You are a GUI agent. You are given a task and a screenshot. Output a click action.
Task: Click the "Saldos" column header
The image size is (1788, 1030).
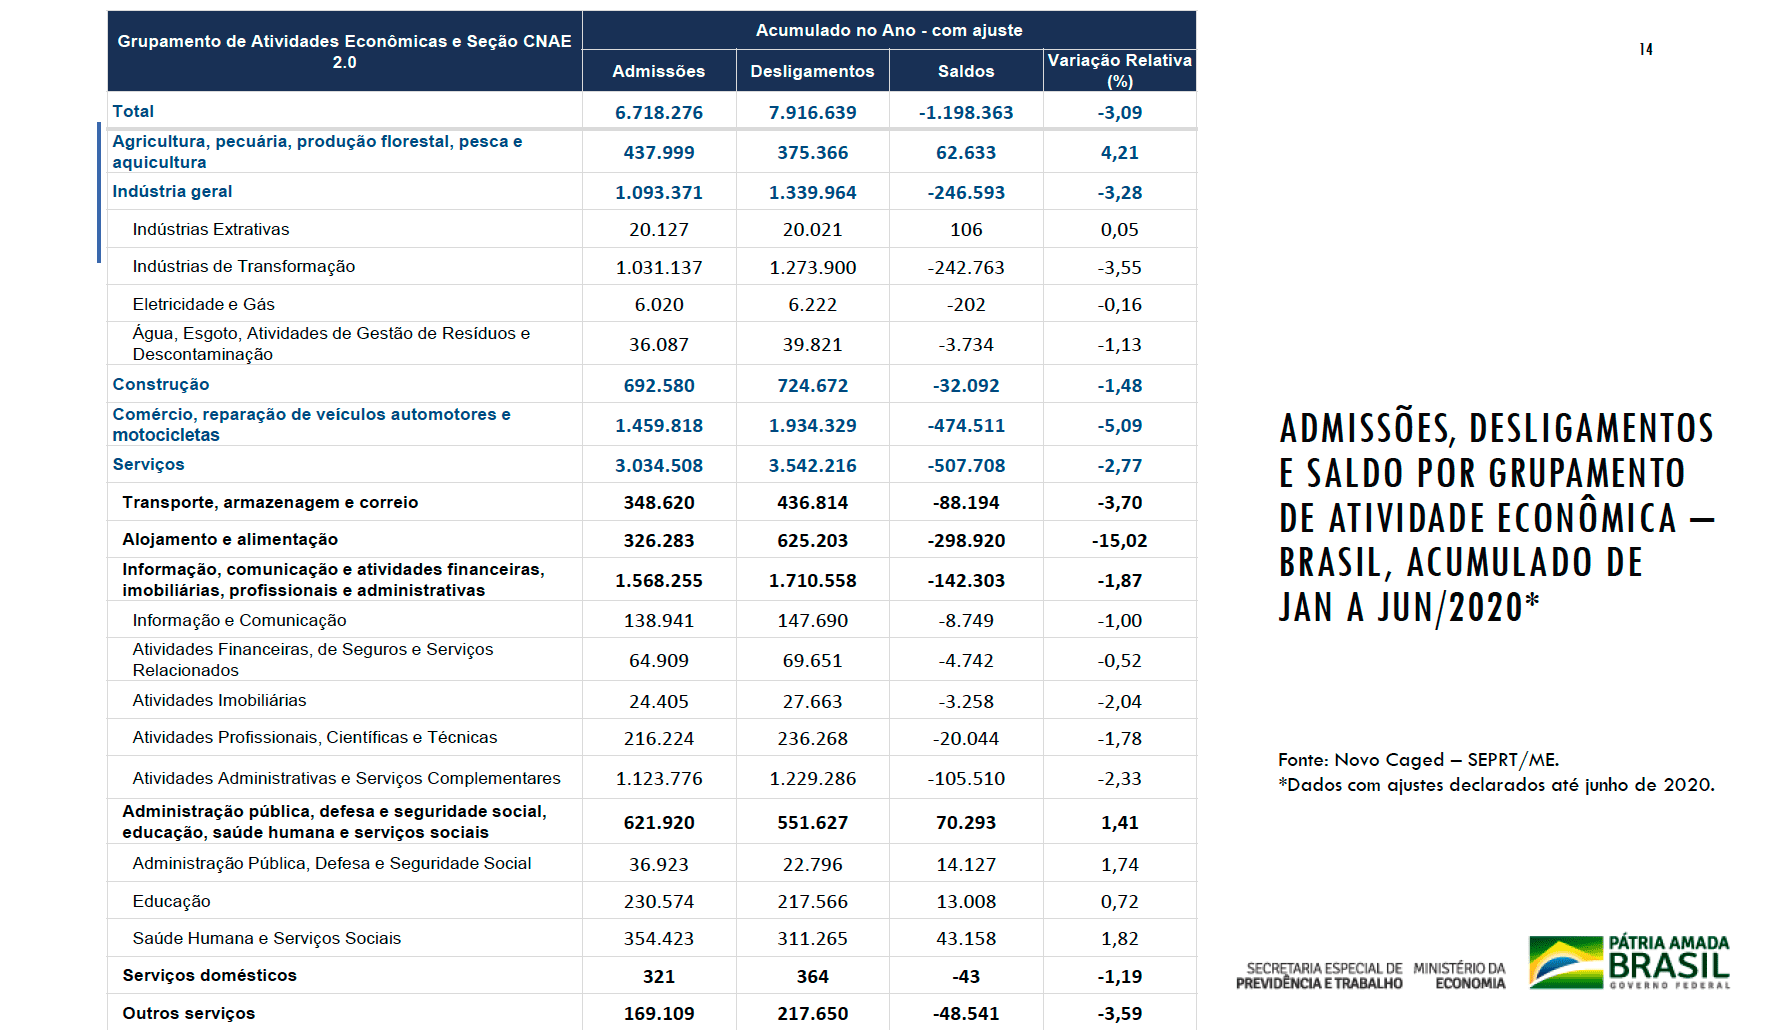tap(966, 71)
